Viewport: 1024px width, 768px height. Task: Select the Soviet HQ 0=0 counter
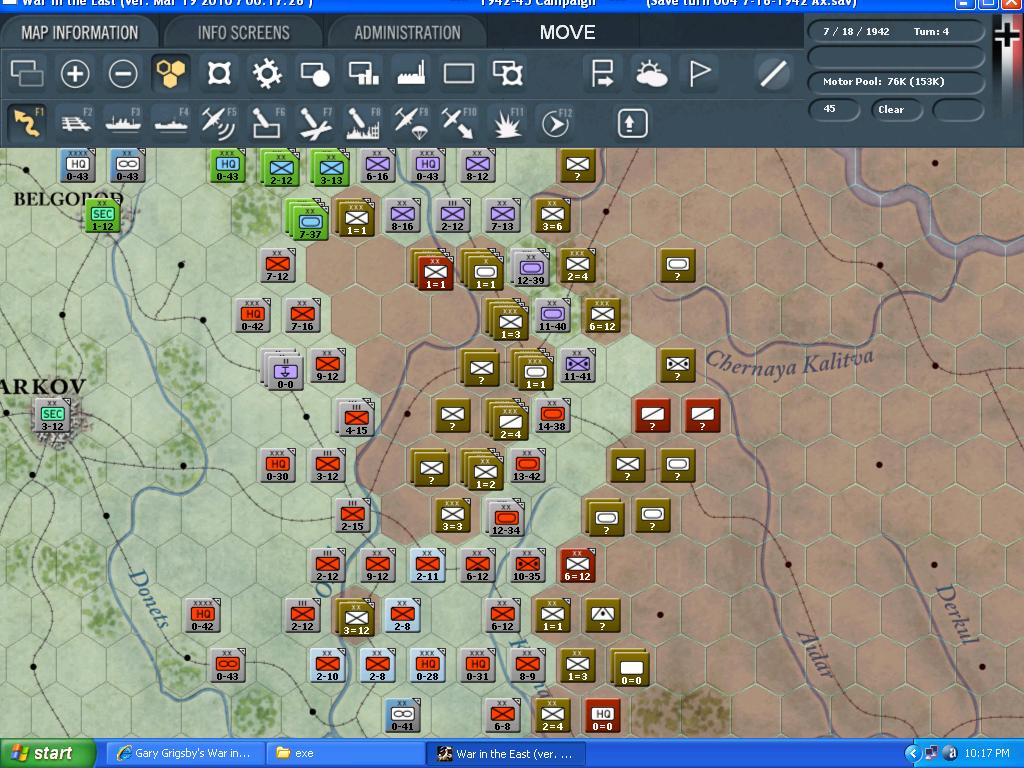602,716
